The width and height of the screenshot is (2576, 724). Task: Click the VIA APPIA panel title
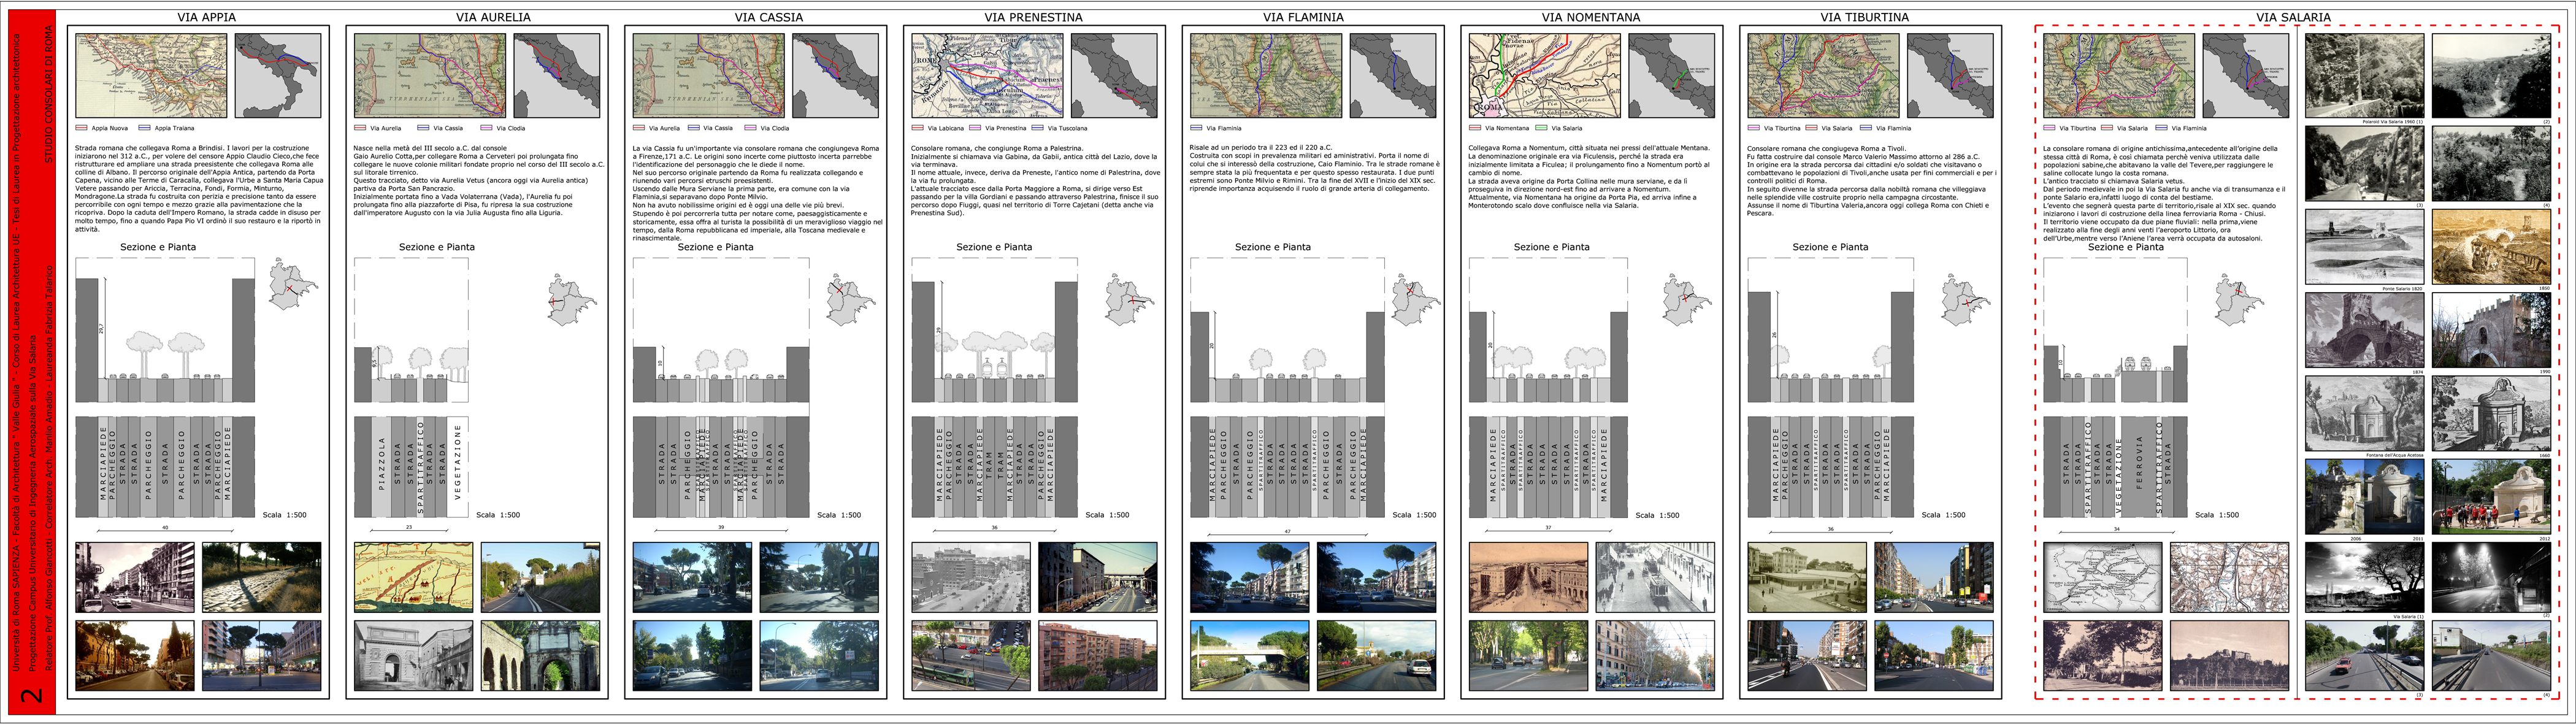pyautogui.click(x=206, y=17)
